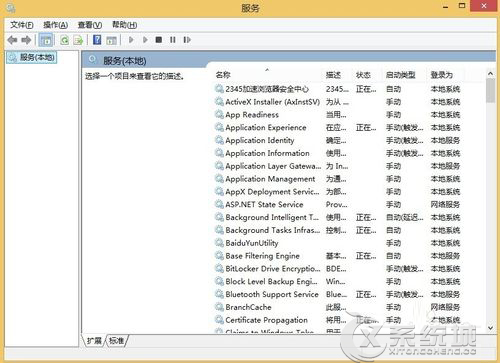
Task: Select 服务(本地) in the left tree
Action: 32,57
